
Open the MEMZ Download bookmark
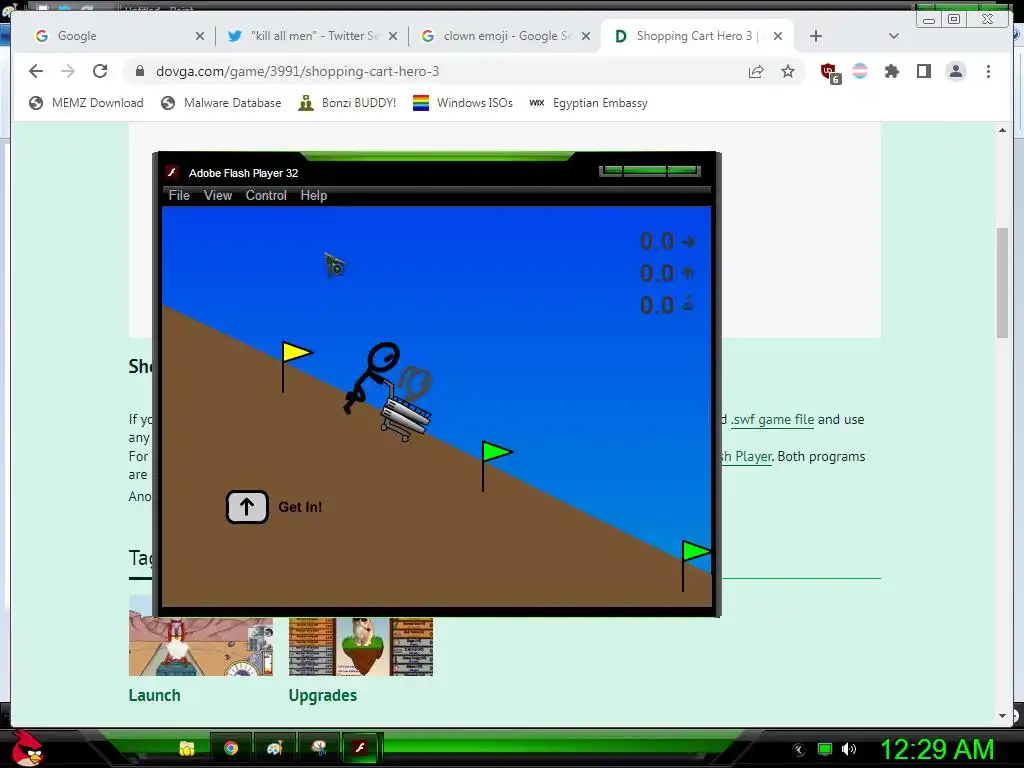tap(86, 103)
